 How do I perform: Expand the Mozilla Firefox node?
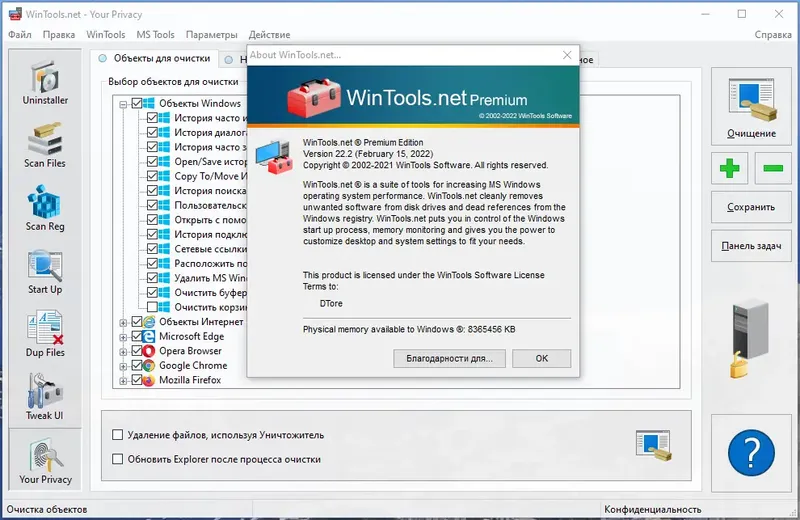(x=123, y=381)
